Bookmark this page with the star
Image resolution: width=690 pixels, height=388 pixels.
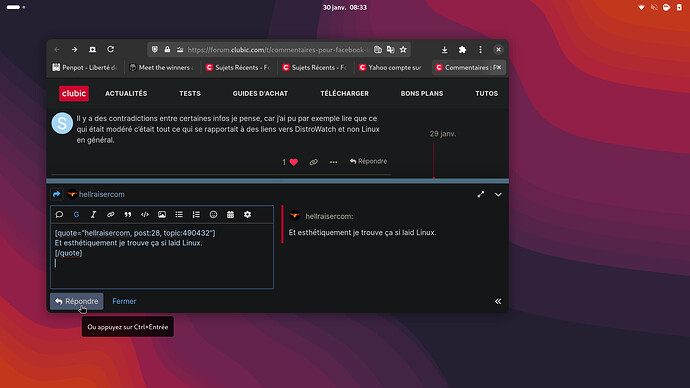(403, 50)
